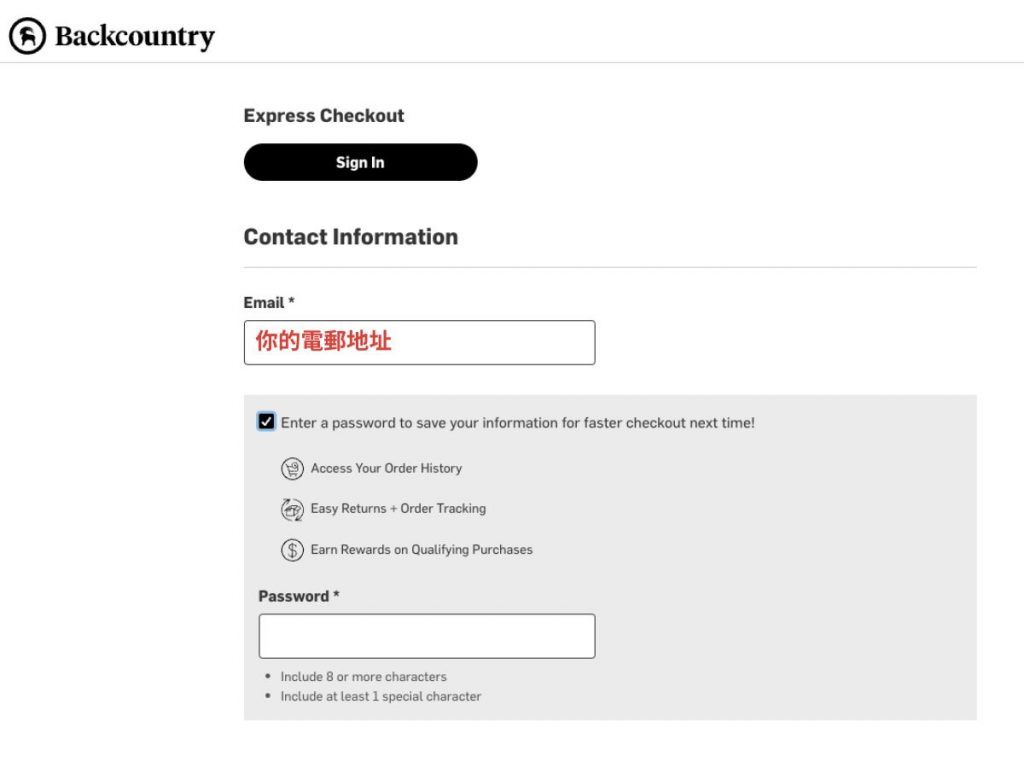The image size is (1024, 768).
Task: Click the 'Enter a password to save' label
Action: tap(517, 423)
